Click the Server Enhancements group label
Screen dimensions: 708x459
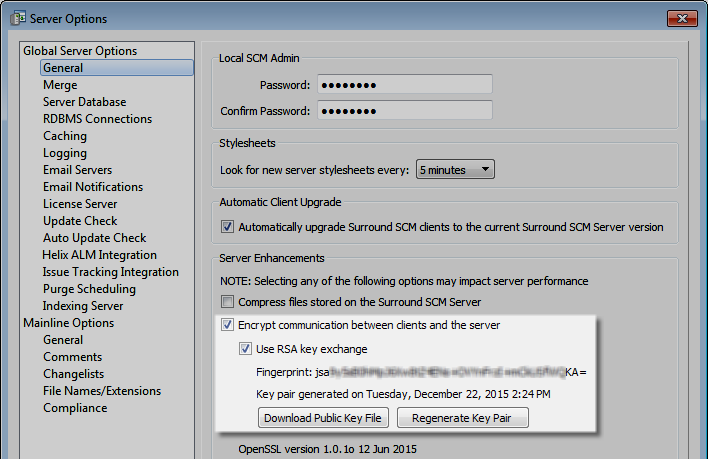[272, 258]
